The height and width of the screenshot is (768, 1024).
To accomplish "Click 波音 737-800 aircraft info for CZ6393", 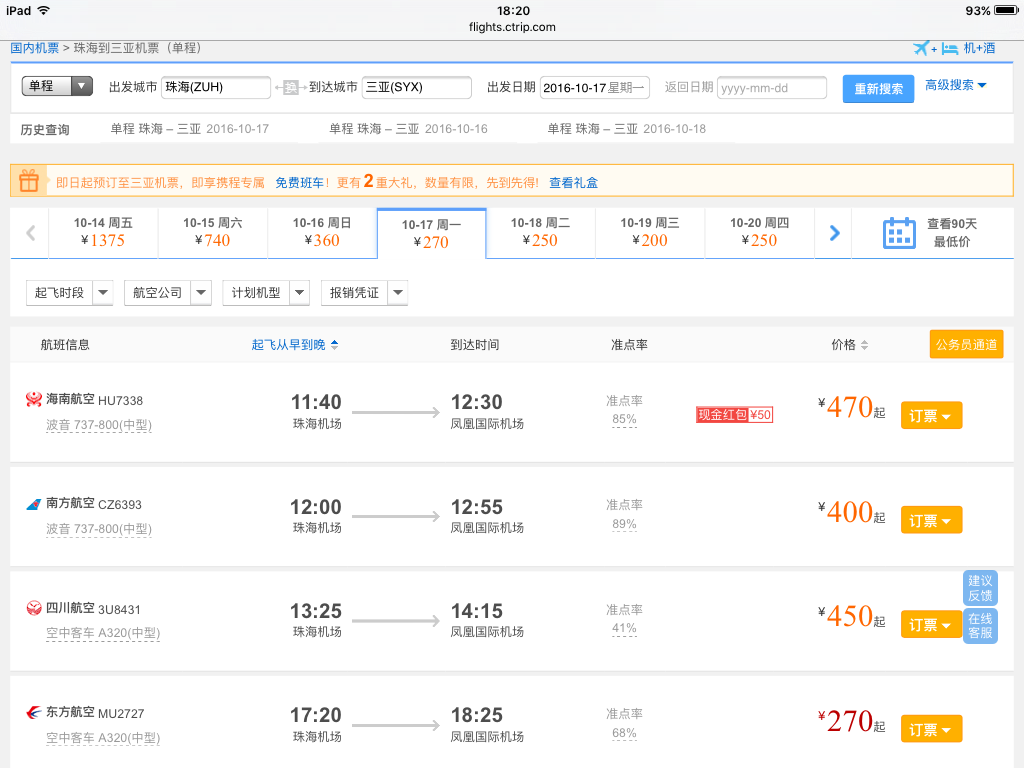I will click(x=99, y=529).
